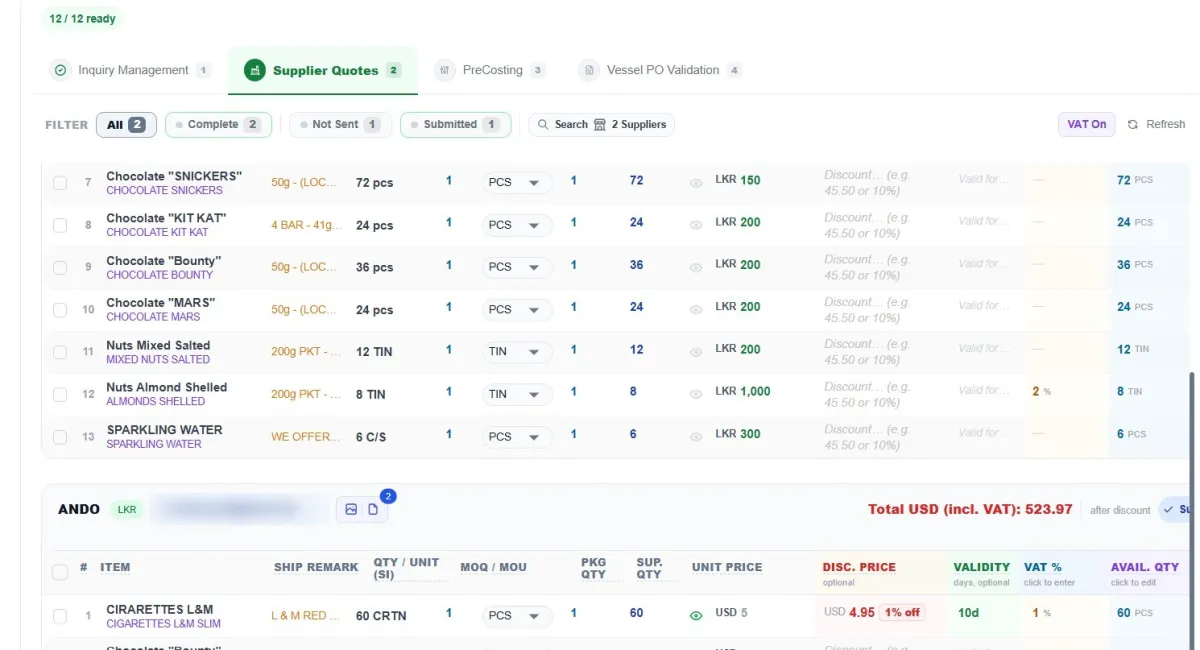Tick the SPARKLING WATER row checkbox

[x=60, y=437]
